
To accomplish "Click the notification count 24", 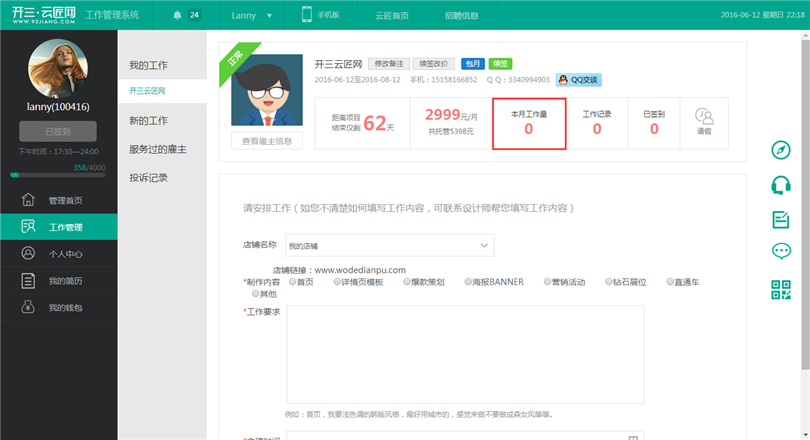I will [194, 15].
